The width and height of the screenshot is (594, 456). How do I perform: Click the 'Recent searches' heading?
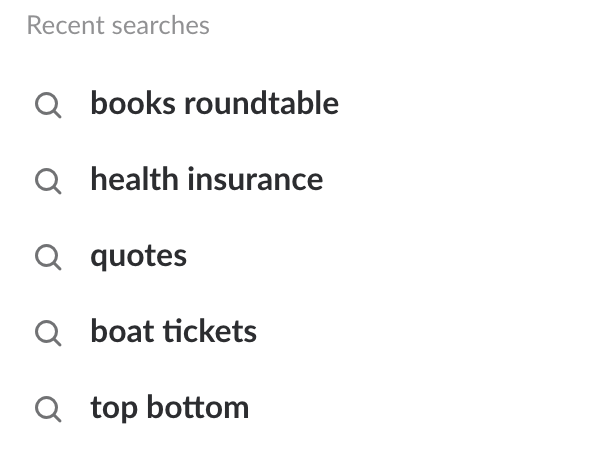118,25
